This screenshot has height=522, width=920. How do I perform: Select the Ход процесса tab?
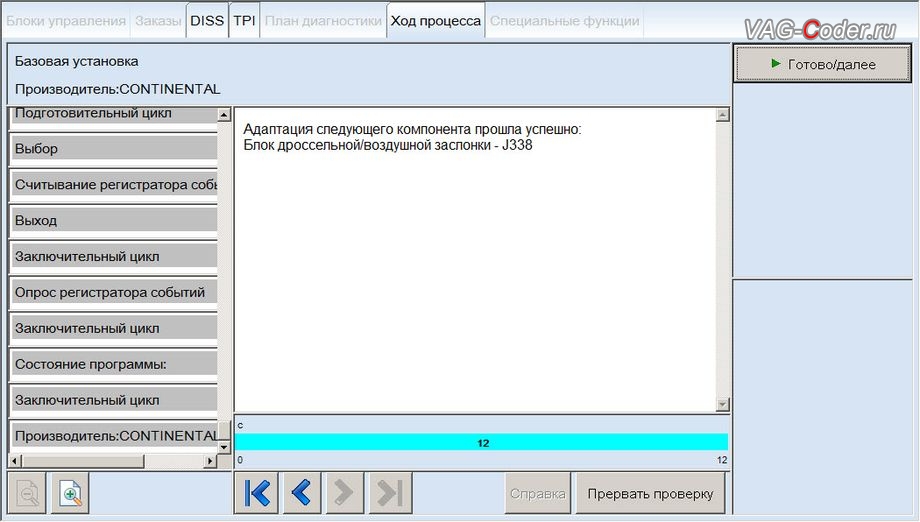tap(435, 21)
